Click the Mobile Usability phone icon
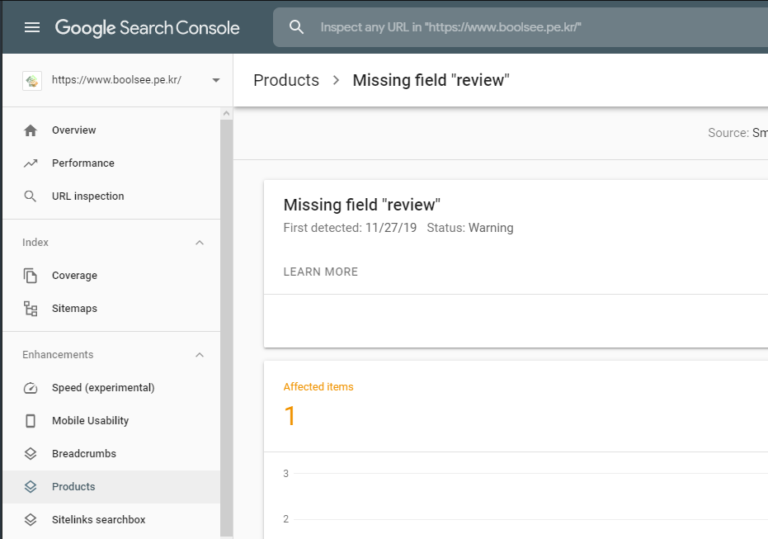The image size is (768, 539). tap(30, 421)
